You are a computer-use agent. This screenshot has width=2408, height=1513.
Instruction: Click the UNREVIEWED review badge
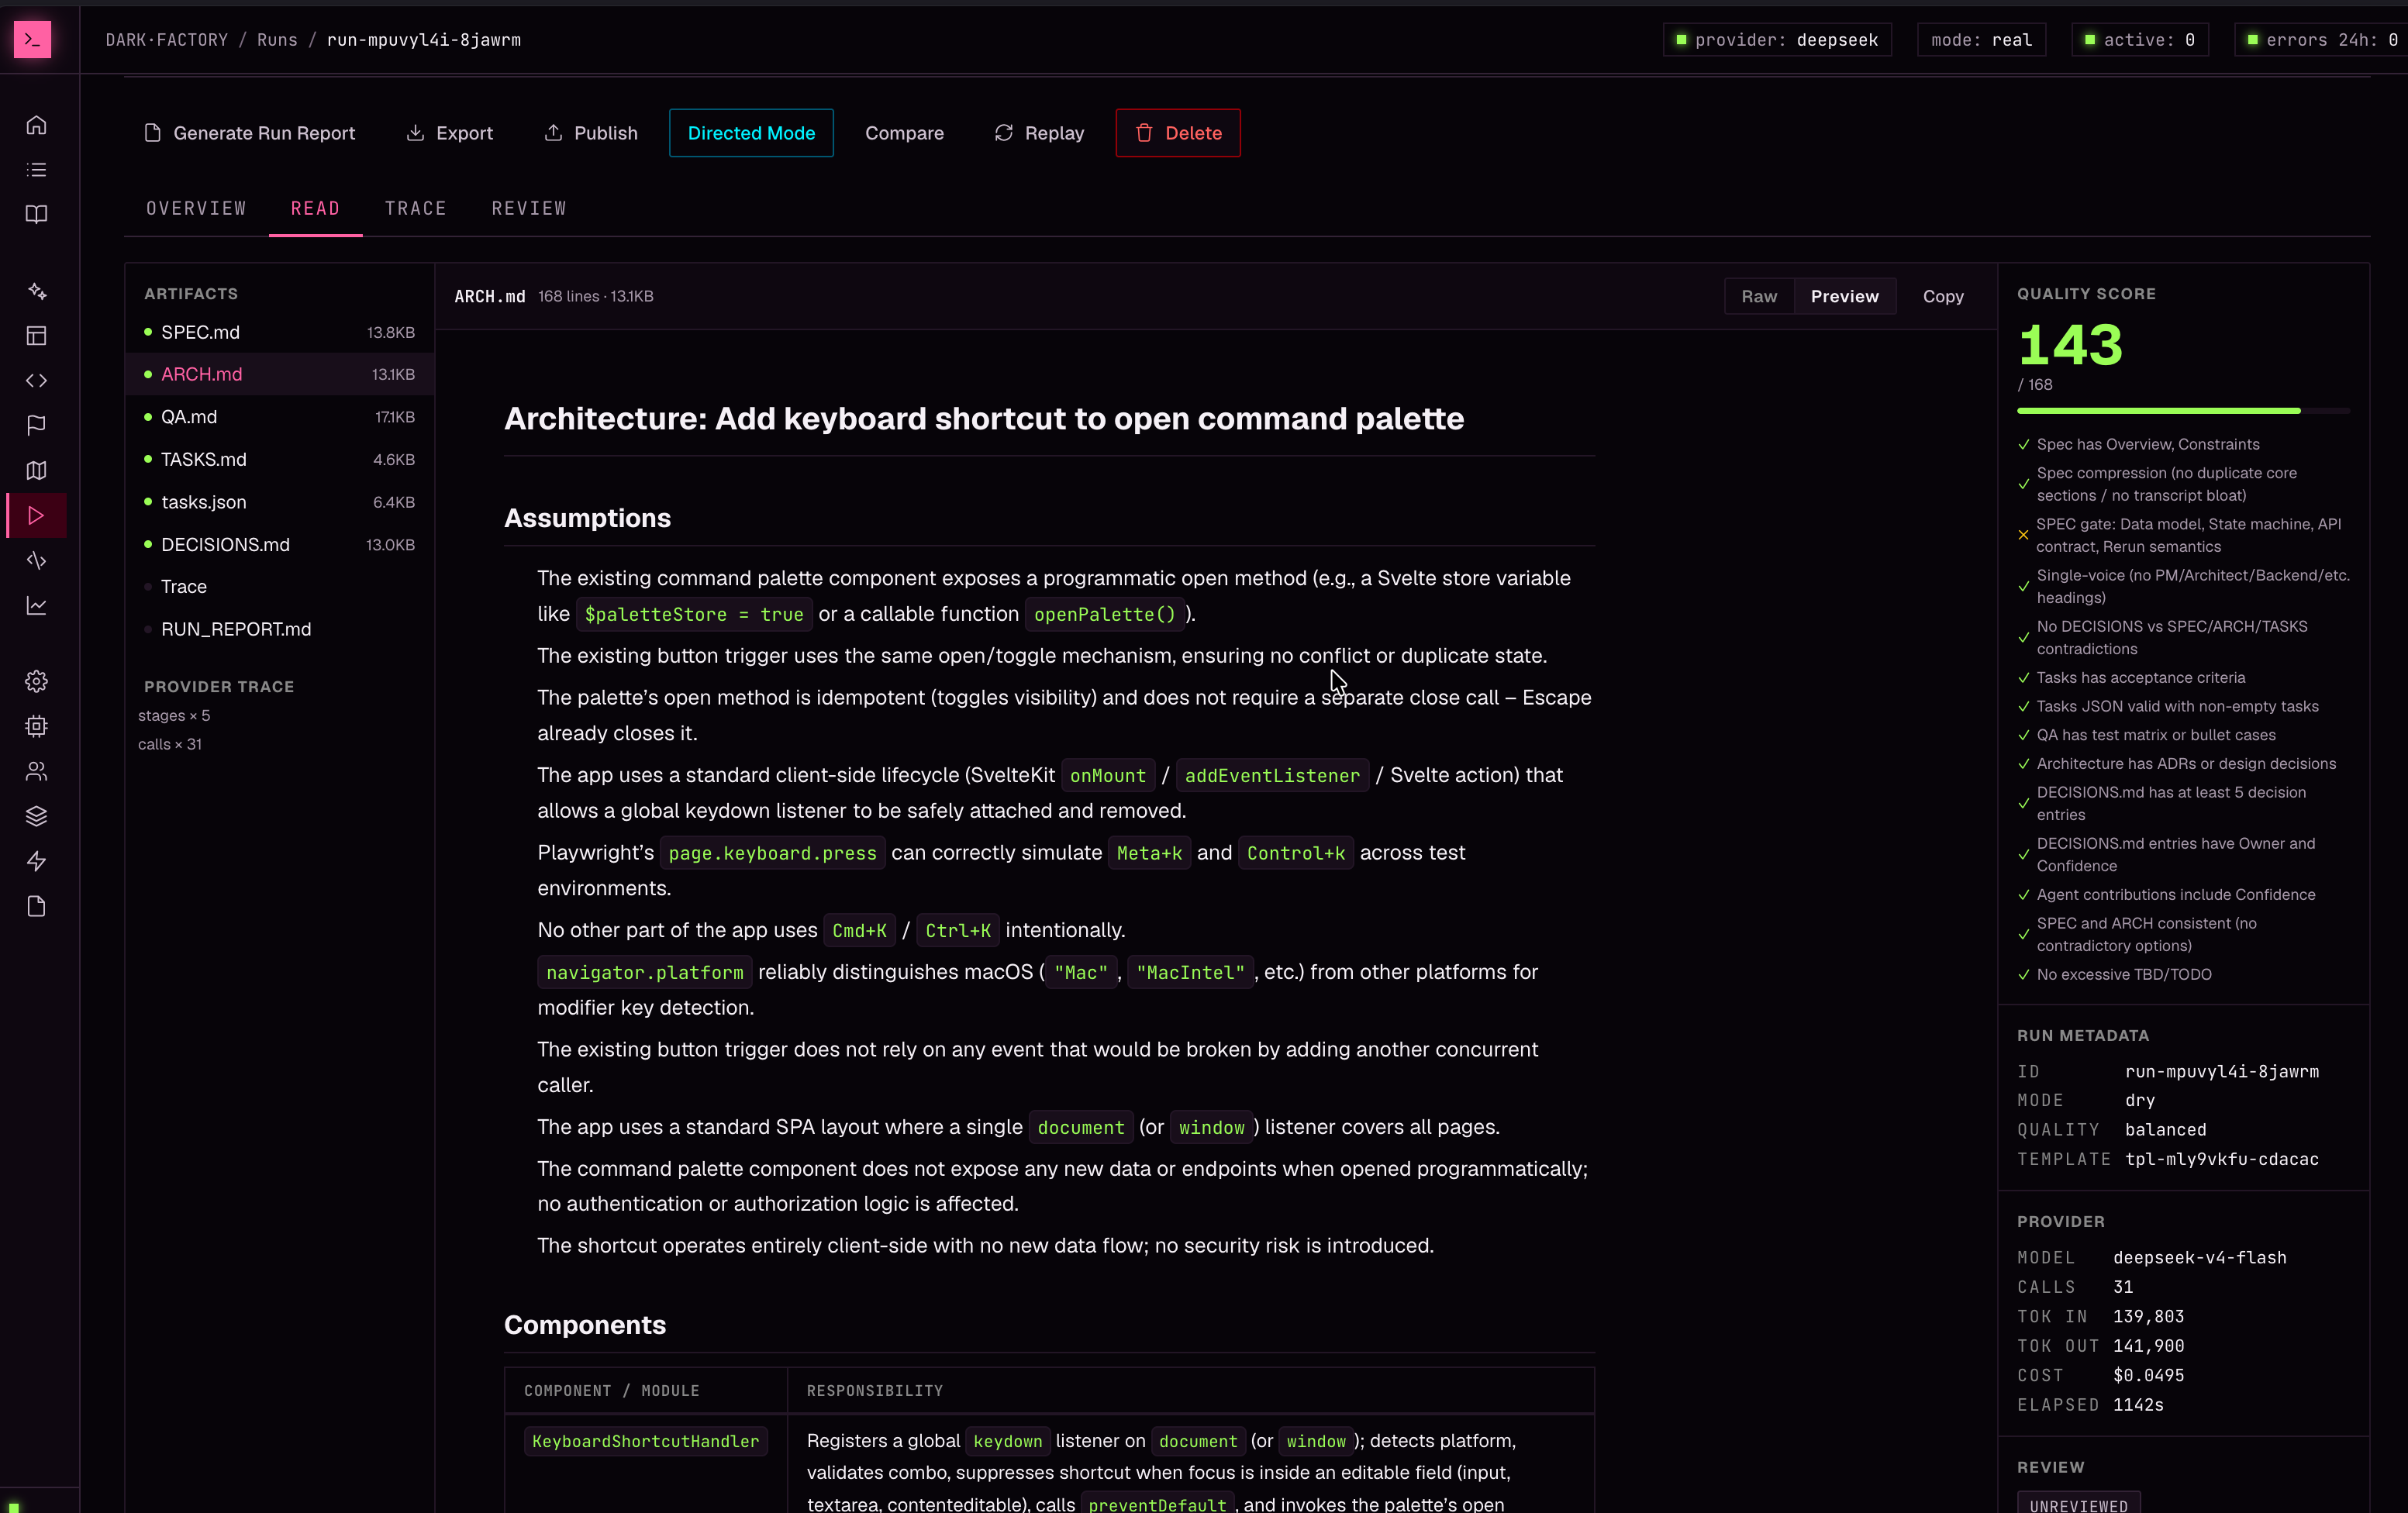2078,1504
